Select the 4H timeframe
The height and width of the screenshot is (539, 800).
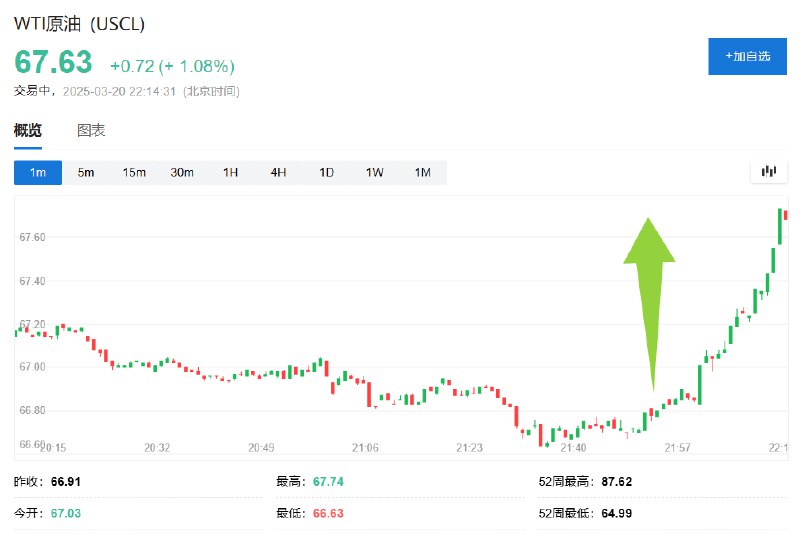click(278, 173)
